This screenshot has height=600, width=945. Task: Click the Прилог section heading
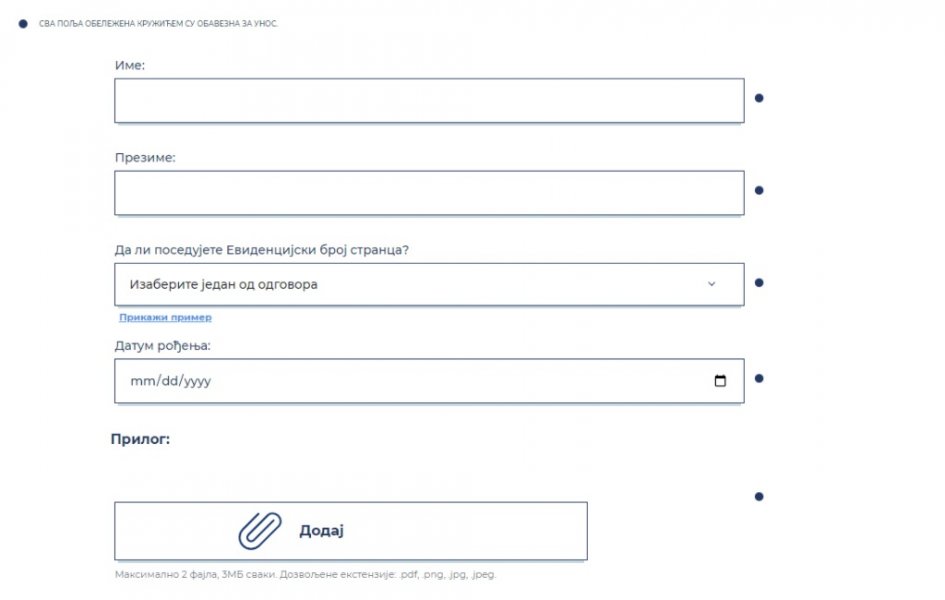[x=143, y=437]
